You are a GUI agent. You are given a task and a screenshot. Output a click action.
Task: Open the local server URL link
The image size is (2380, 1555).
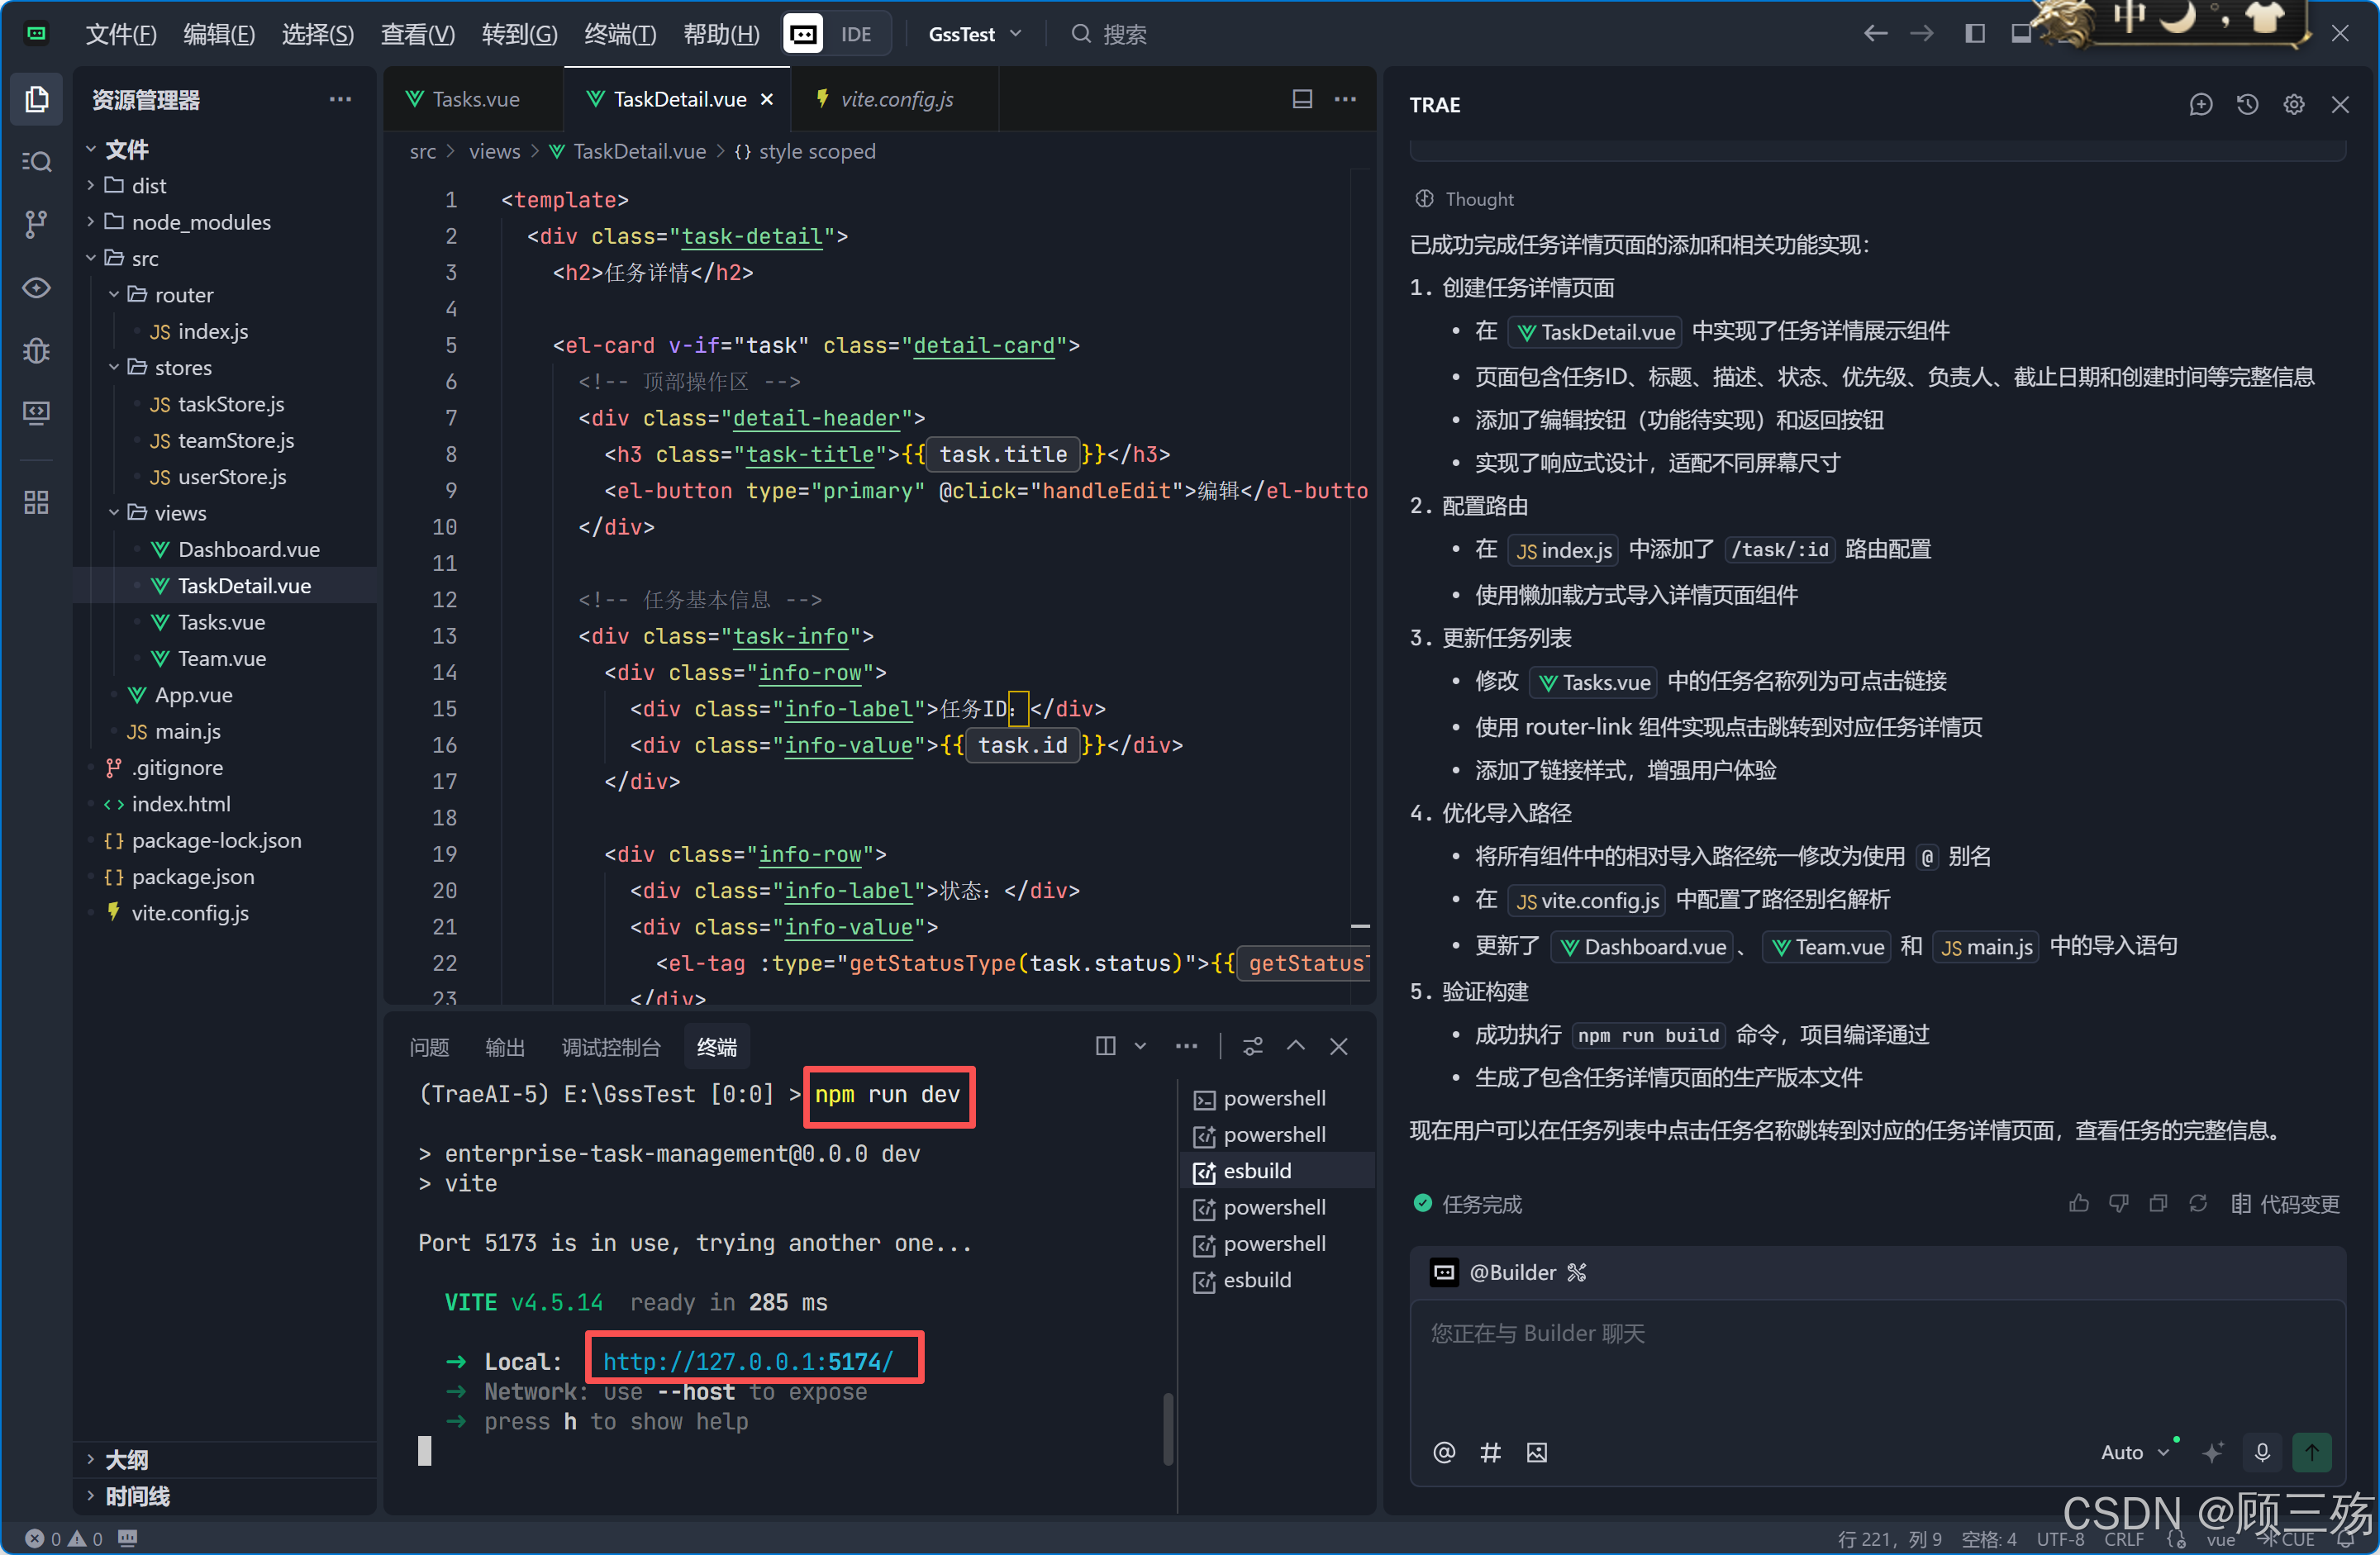[747, 1361]
